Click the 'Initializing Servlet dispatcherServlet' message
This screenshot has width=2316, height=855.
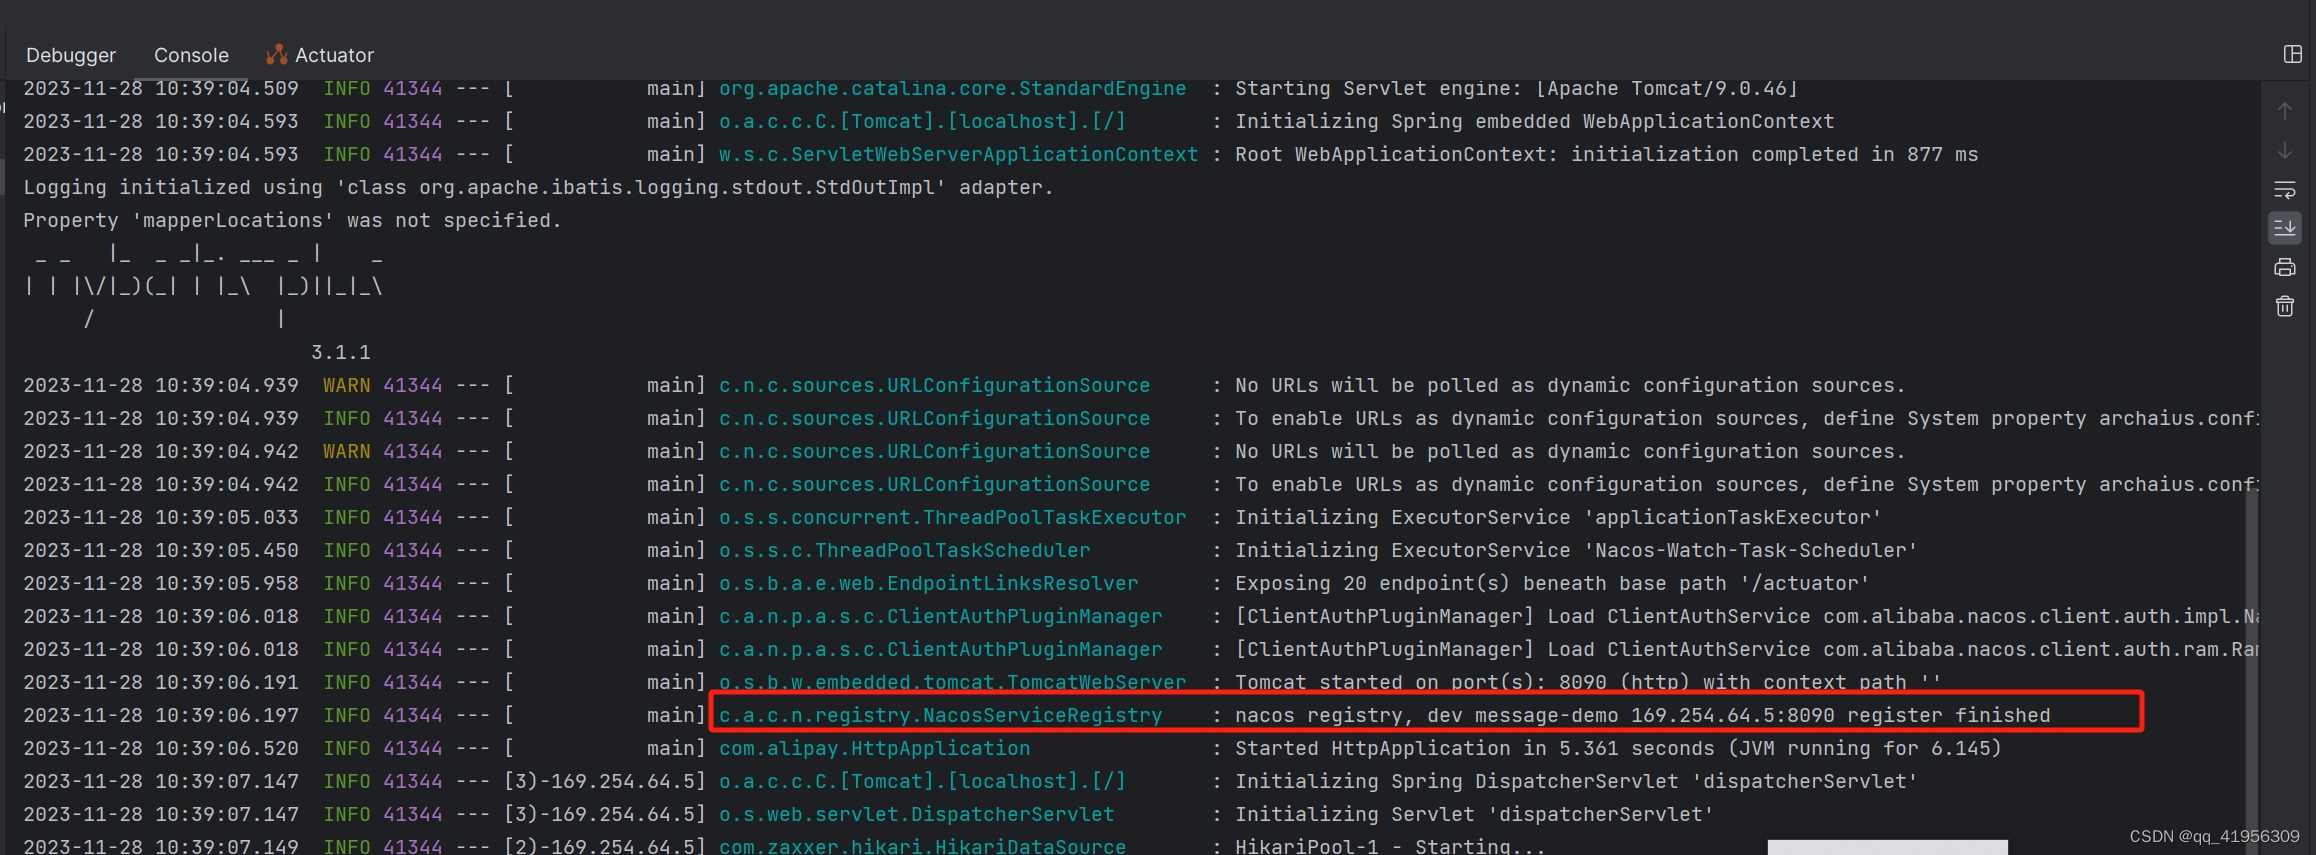pyautogui.click(x=1474, y=814)
